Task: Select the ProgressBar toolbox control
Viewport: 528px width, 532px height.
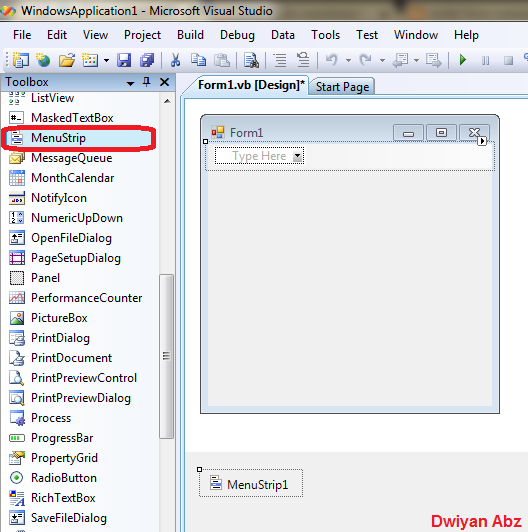Action: click(80, 438)
